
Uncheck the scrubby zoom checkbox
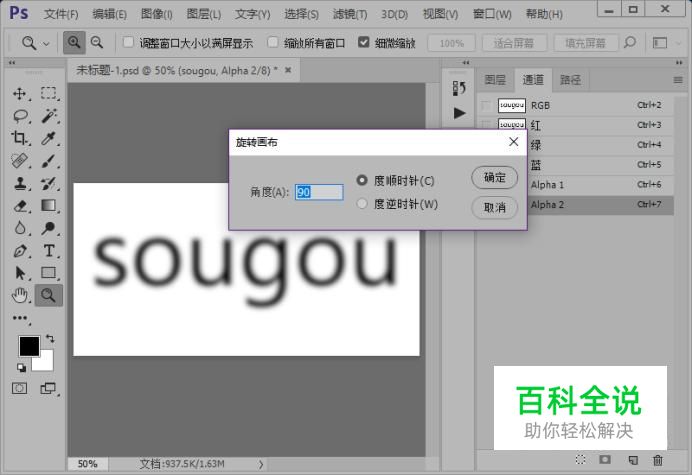click(364, 42)
